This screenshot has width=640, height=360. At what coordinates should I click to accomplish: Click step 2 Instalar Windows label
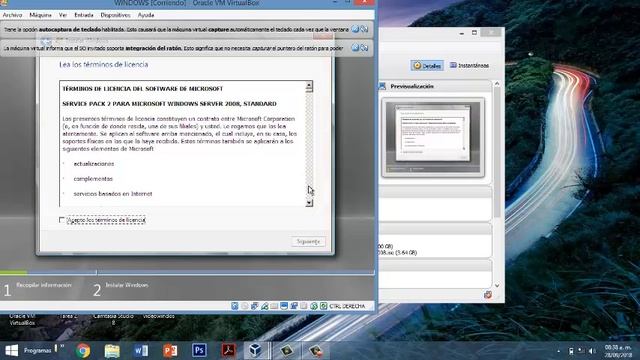pyautogui.click(x=127, y=285)
